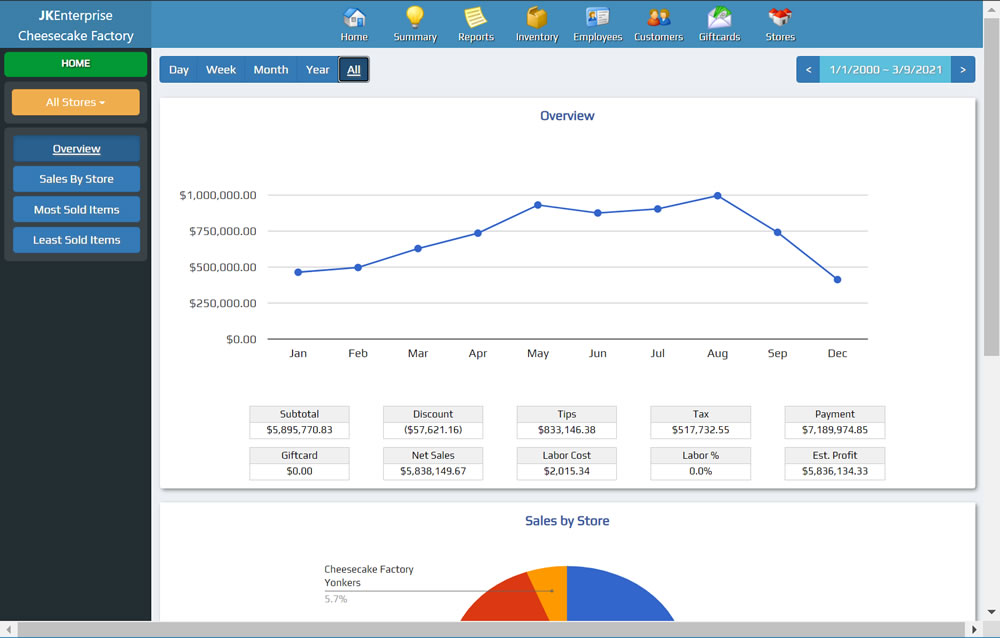
Task: Click the green HOME sidebar button
Action: click(x=75, y=64)
